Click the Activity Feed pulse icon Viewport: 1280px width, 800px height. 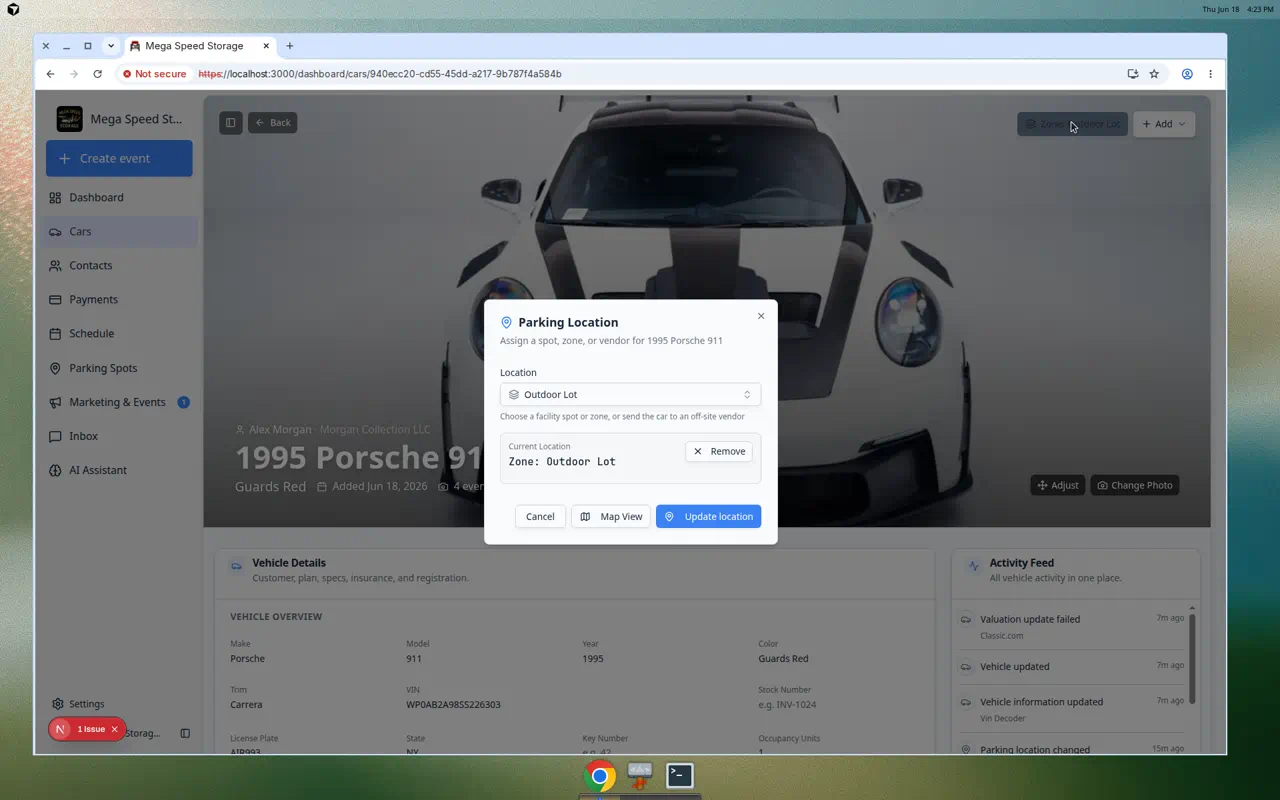(973, 566)
